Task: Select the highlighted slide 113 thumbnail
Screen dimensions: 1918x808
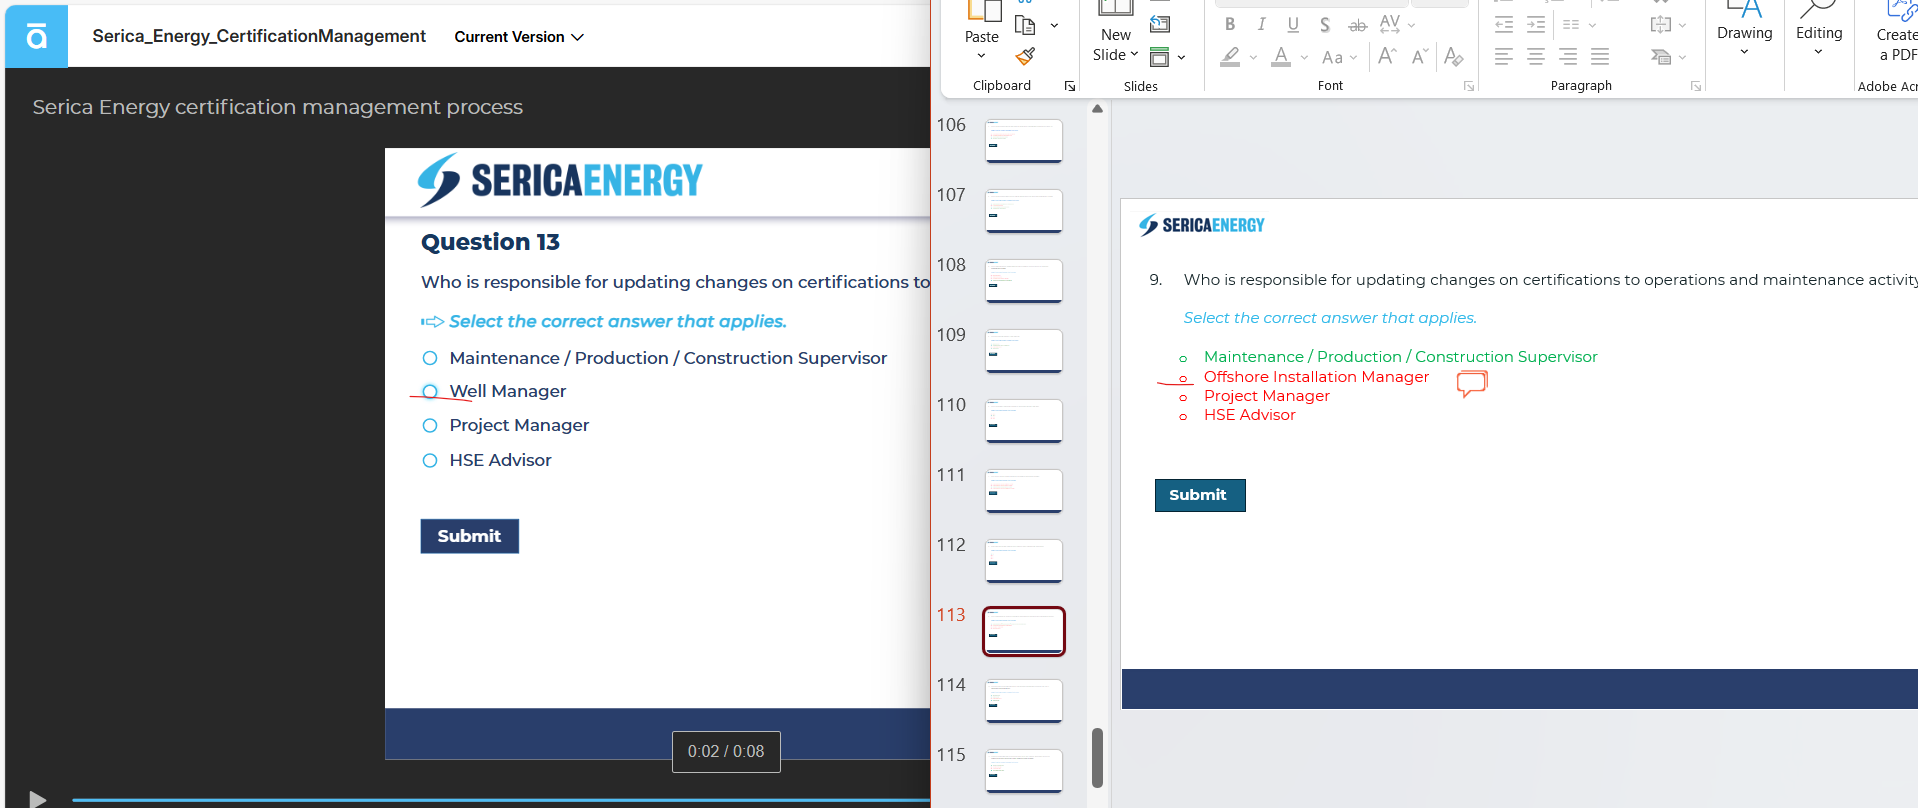Action: pyautogui.click(x=1024, y=631)
